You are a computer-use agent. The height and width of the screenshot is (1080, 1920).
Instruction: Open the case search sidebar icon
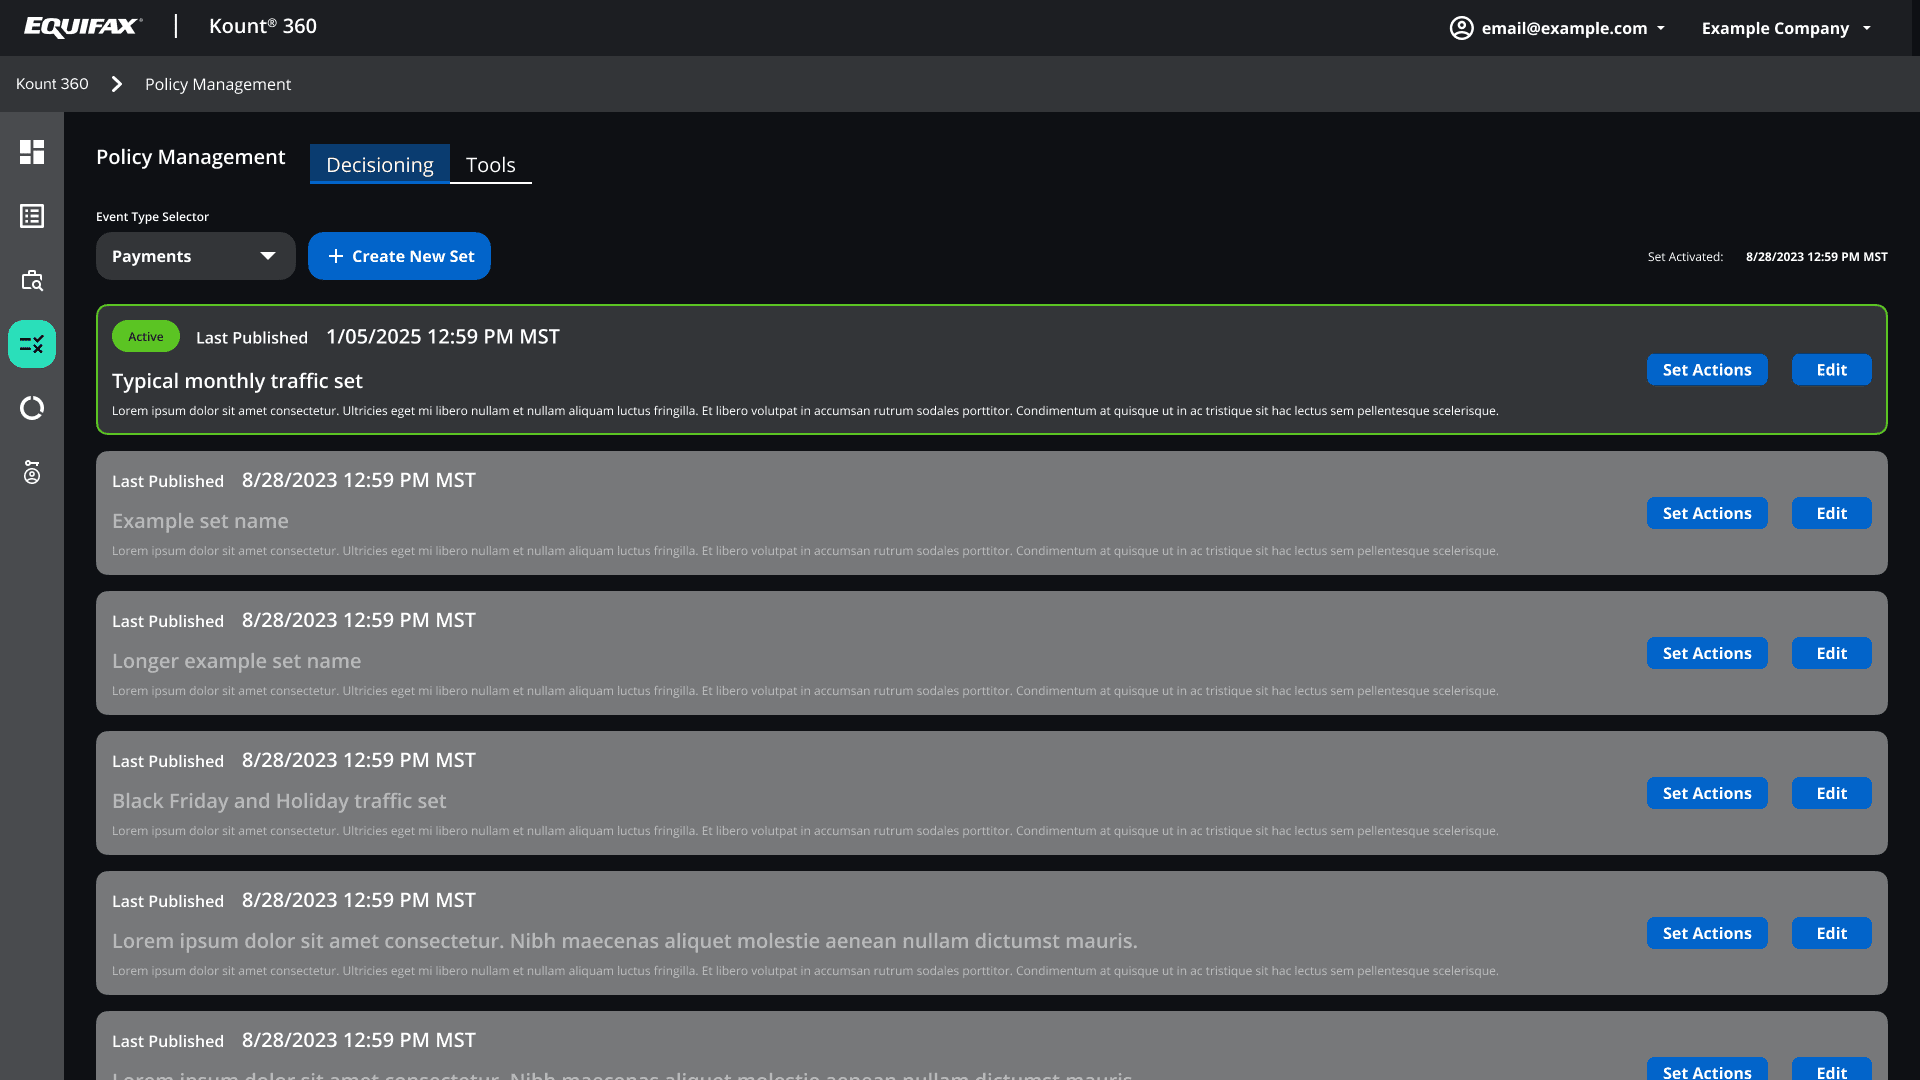click(x=32, y=280)
